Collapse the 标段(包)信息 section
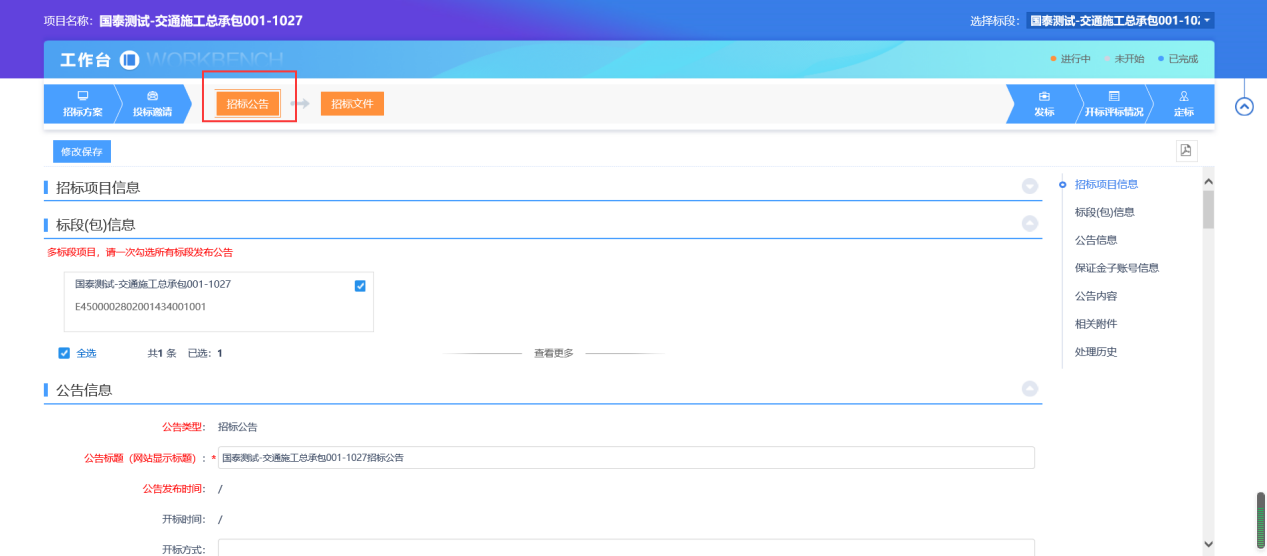 coord(1029,224)
